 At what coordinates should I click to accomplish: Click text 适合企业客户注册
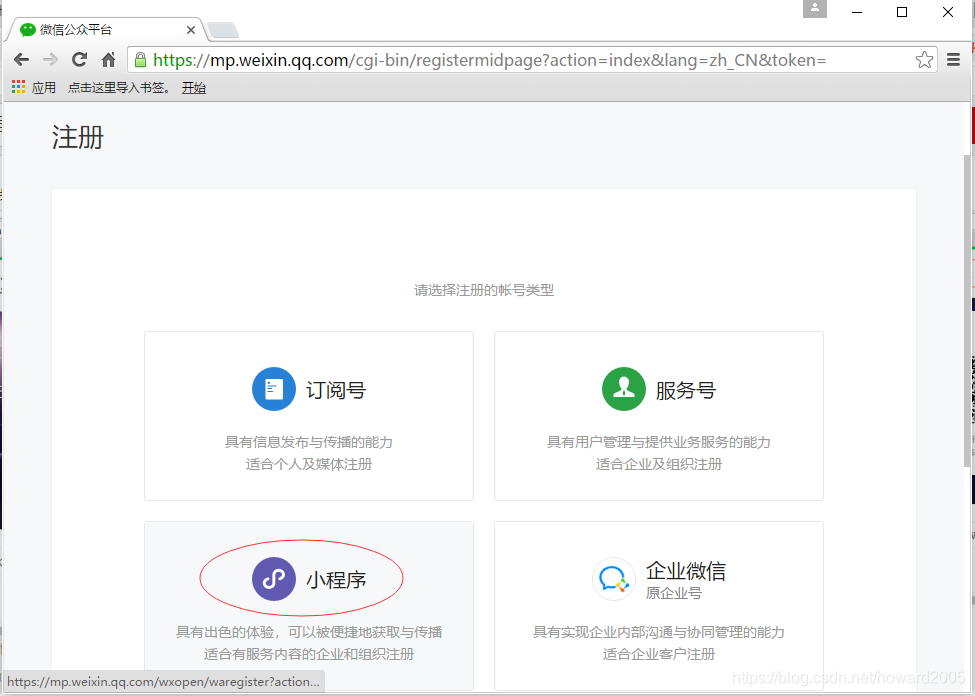[658, 654]
